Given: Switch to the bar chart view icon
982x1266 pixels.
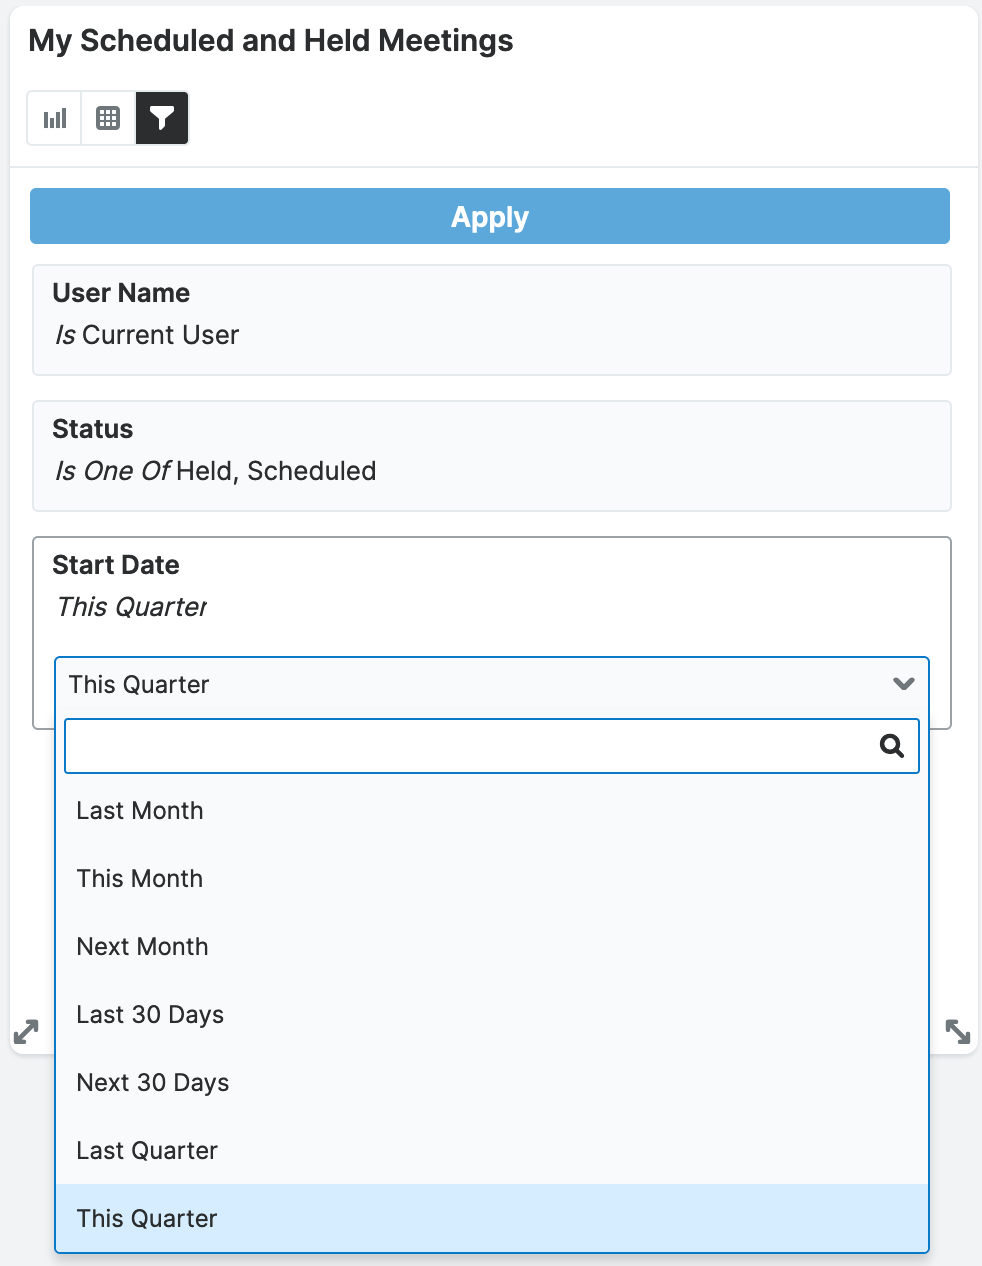Looking at the screenshot, I should (x=54, y=118).
